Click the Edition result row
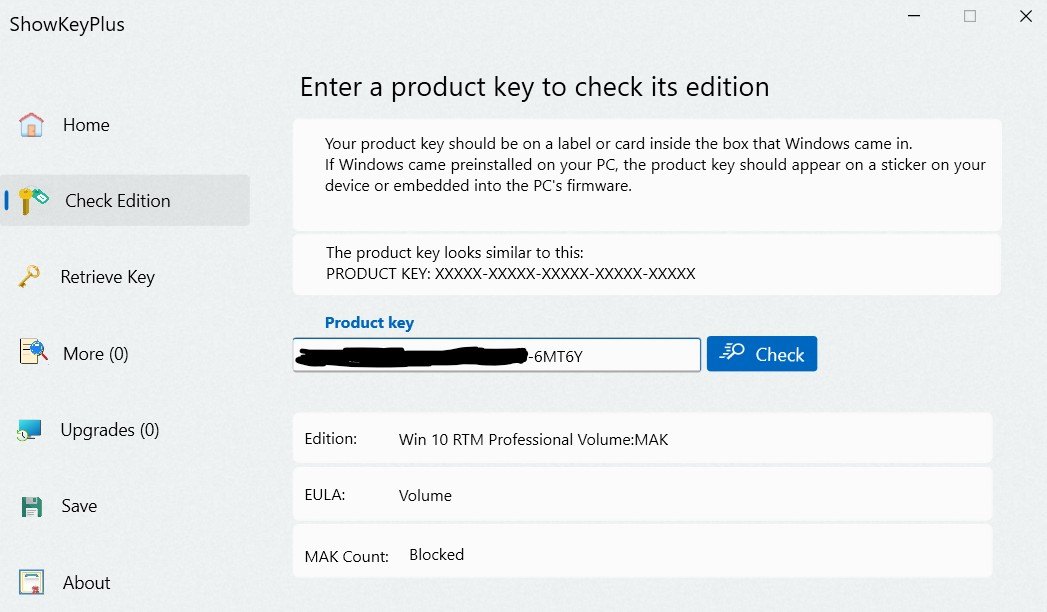Screen dimensions: 1047x612 click(x=642, y=438)
